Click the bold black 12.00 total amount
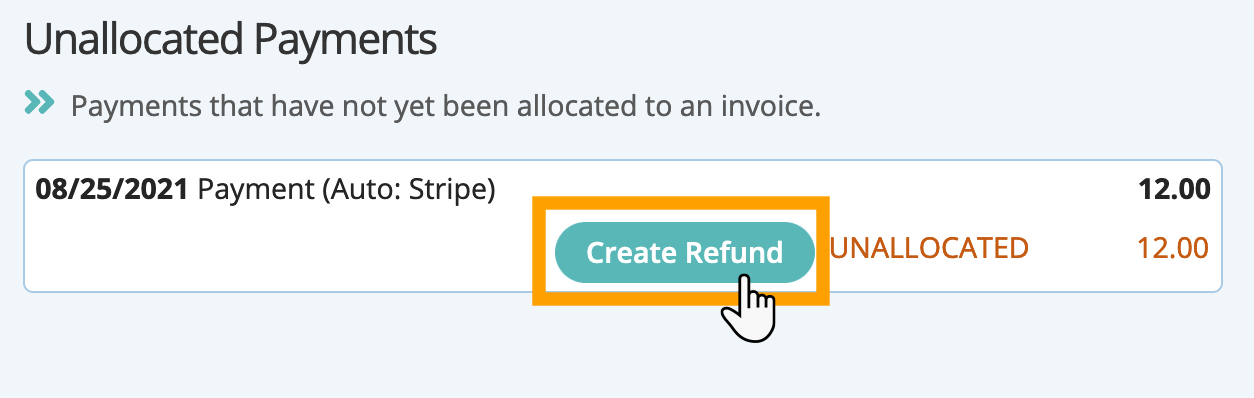1254x398 pixels. pyautogui.click(x=1175, y=189)
